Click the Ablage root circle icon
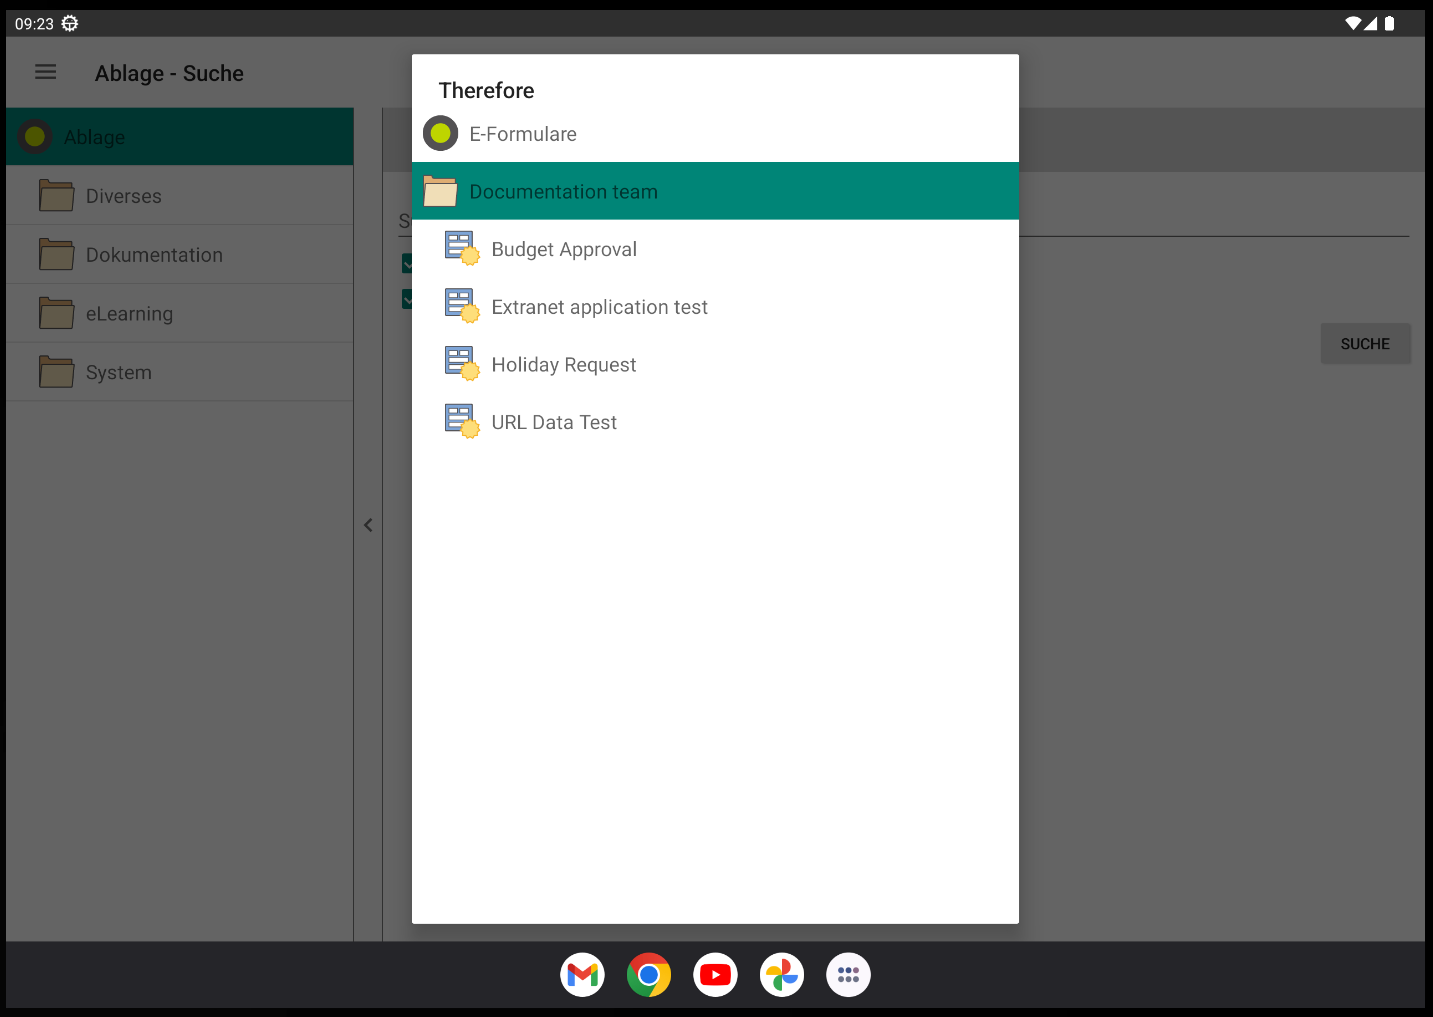This screenshot has height=1017, width=1433. coord(35,136)
